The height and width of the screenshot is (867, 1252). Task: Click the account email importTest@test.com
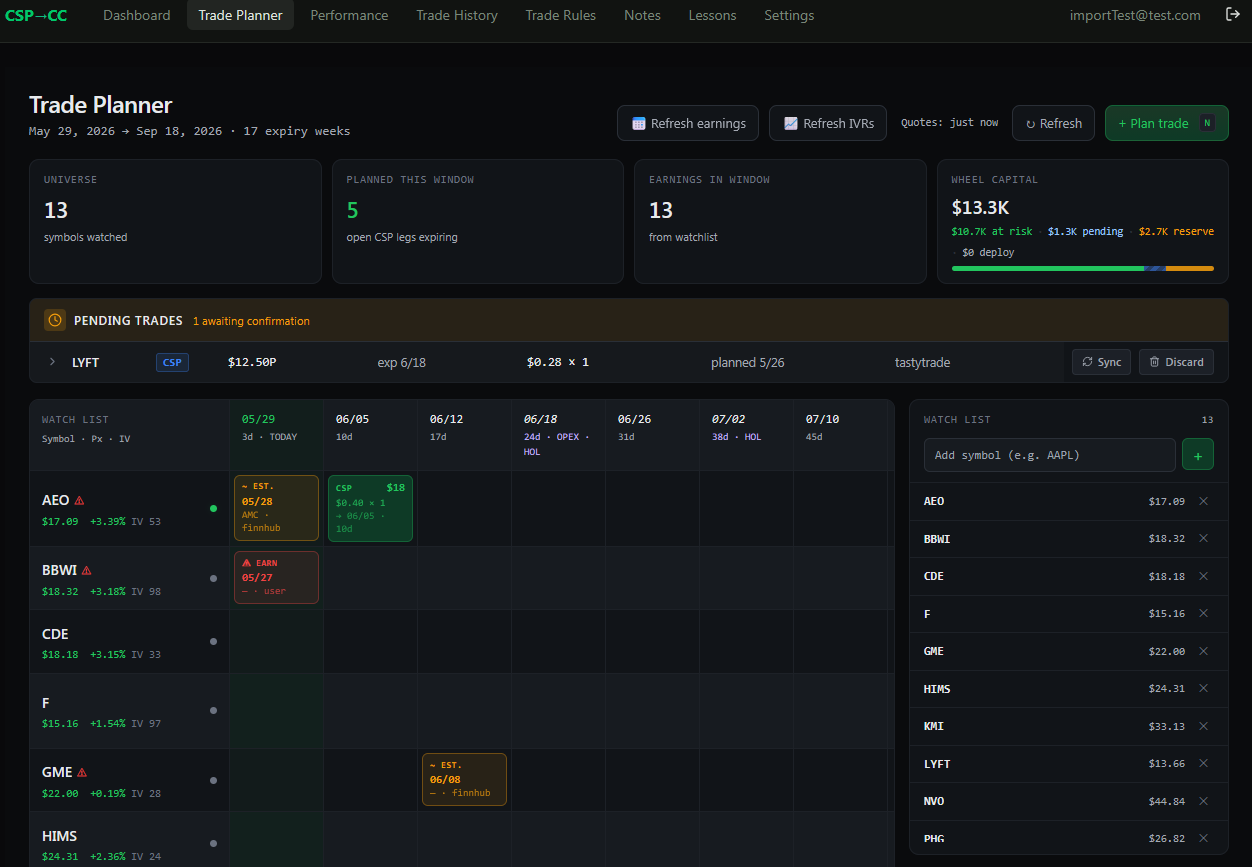point(1135,15)
